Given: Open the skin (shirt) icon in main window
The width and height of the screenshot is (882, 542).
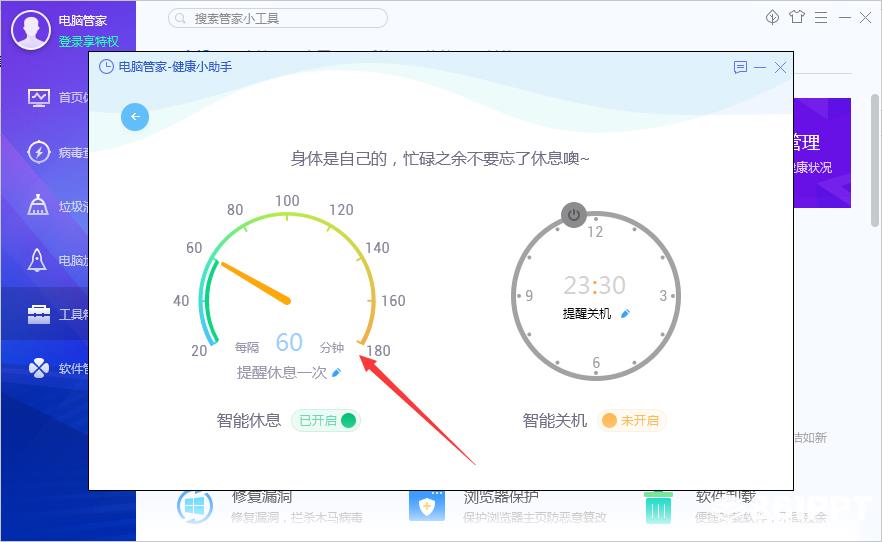Looking at the screenshot, I should point(796,17).
